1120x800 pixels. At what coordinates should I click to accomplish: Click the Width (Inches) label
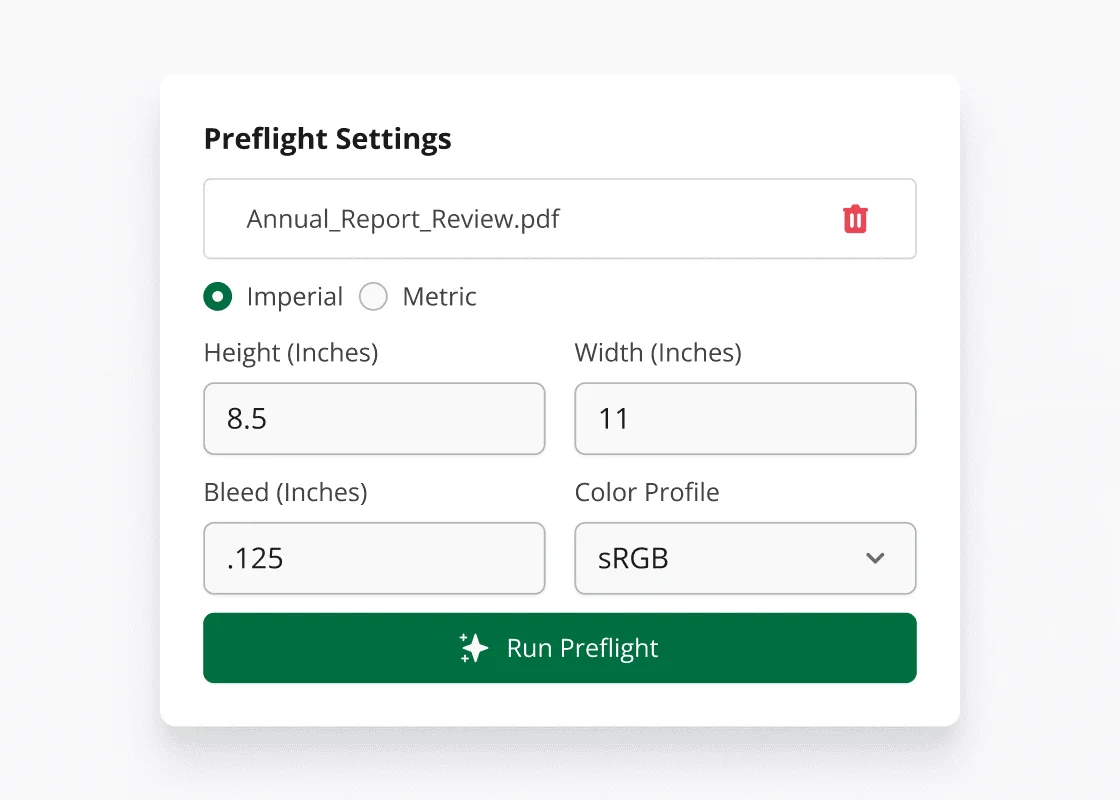[x=658, y=353]
